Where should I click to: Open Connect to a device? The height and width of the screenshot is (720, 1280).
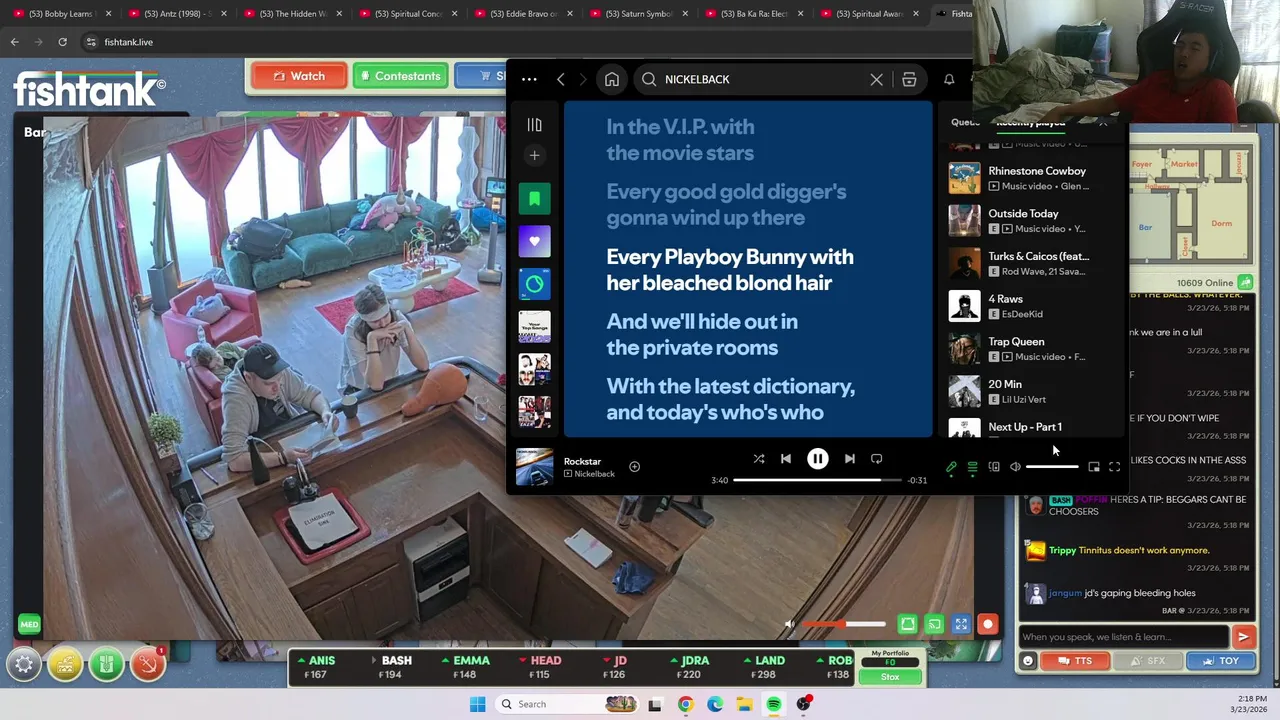(x=994, y=467)
